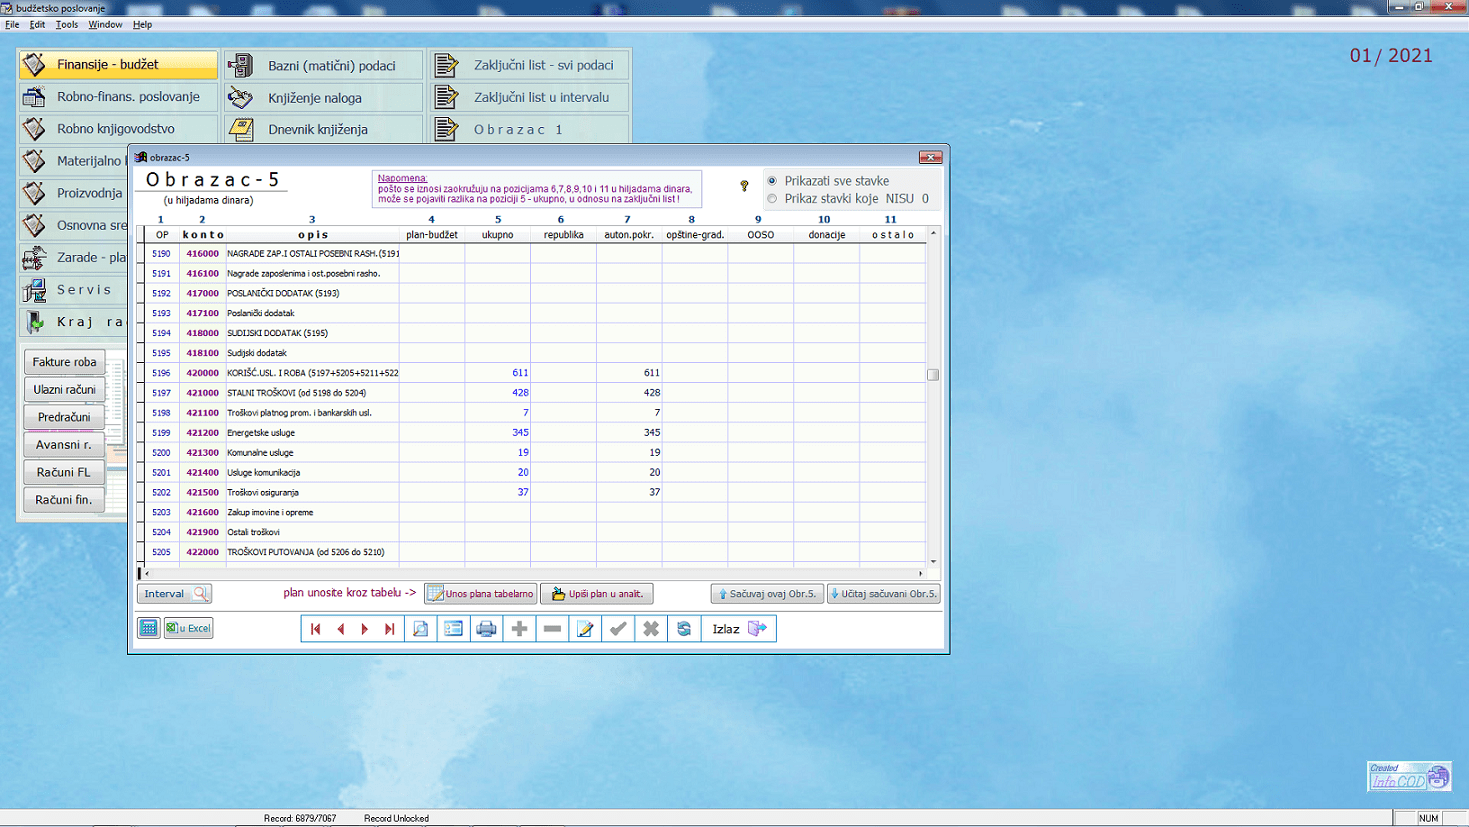The width and height of the screenshot is (1469, 827).
Task: Click Bazni (matični) podaci icon
Action: 240,65
